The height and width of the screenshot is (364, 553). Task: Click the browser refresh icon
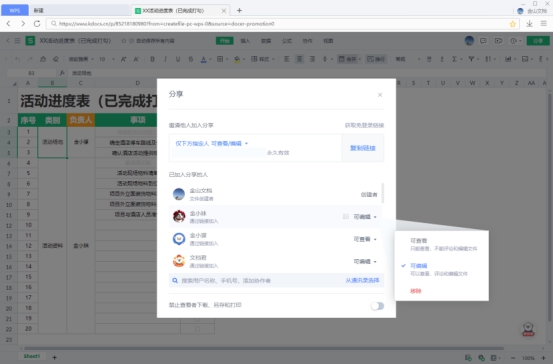coord(37,24)
